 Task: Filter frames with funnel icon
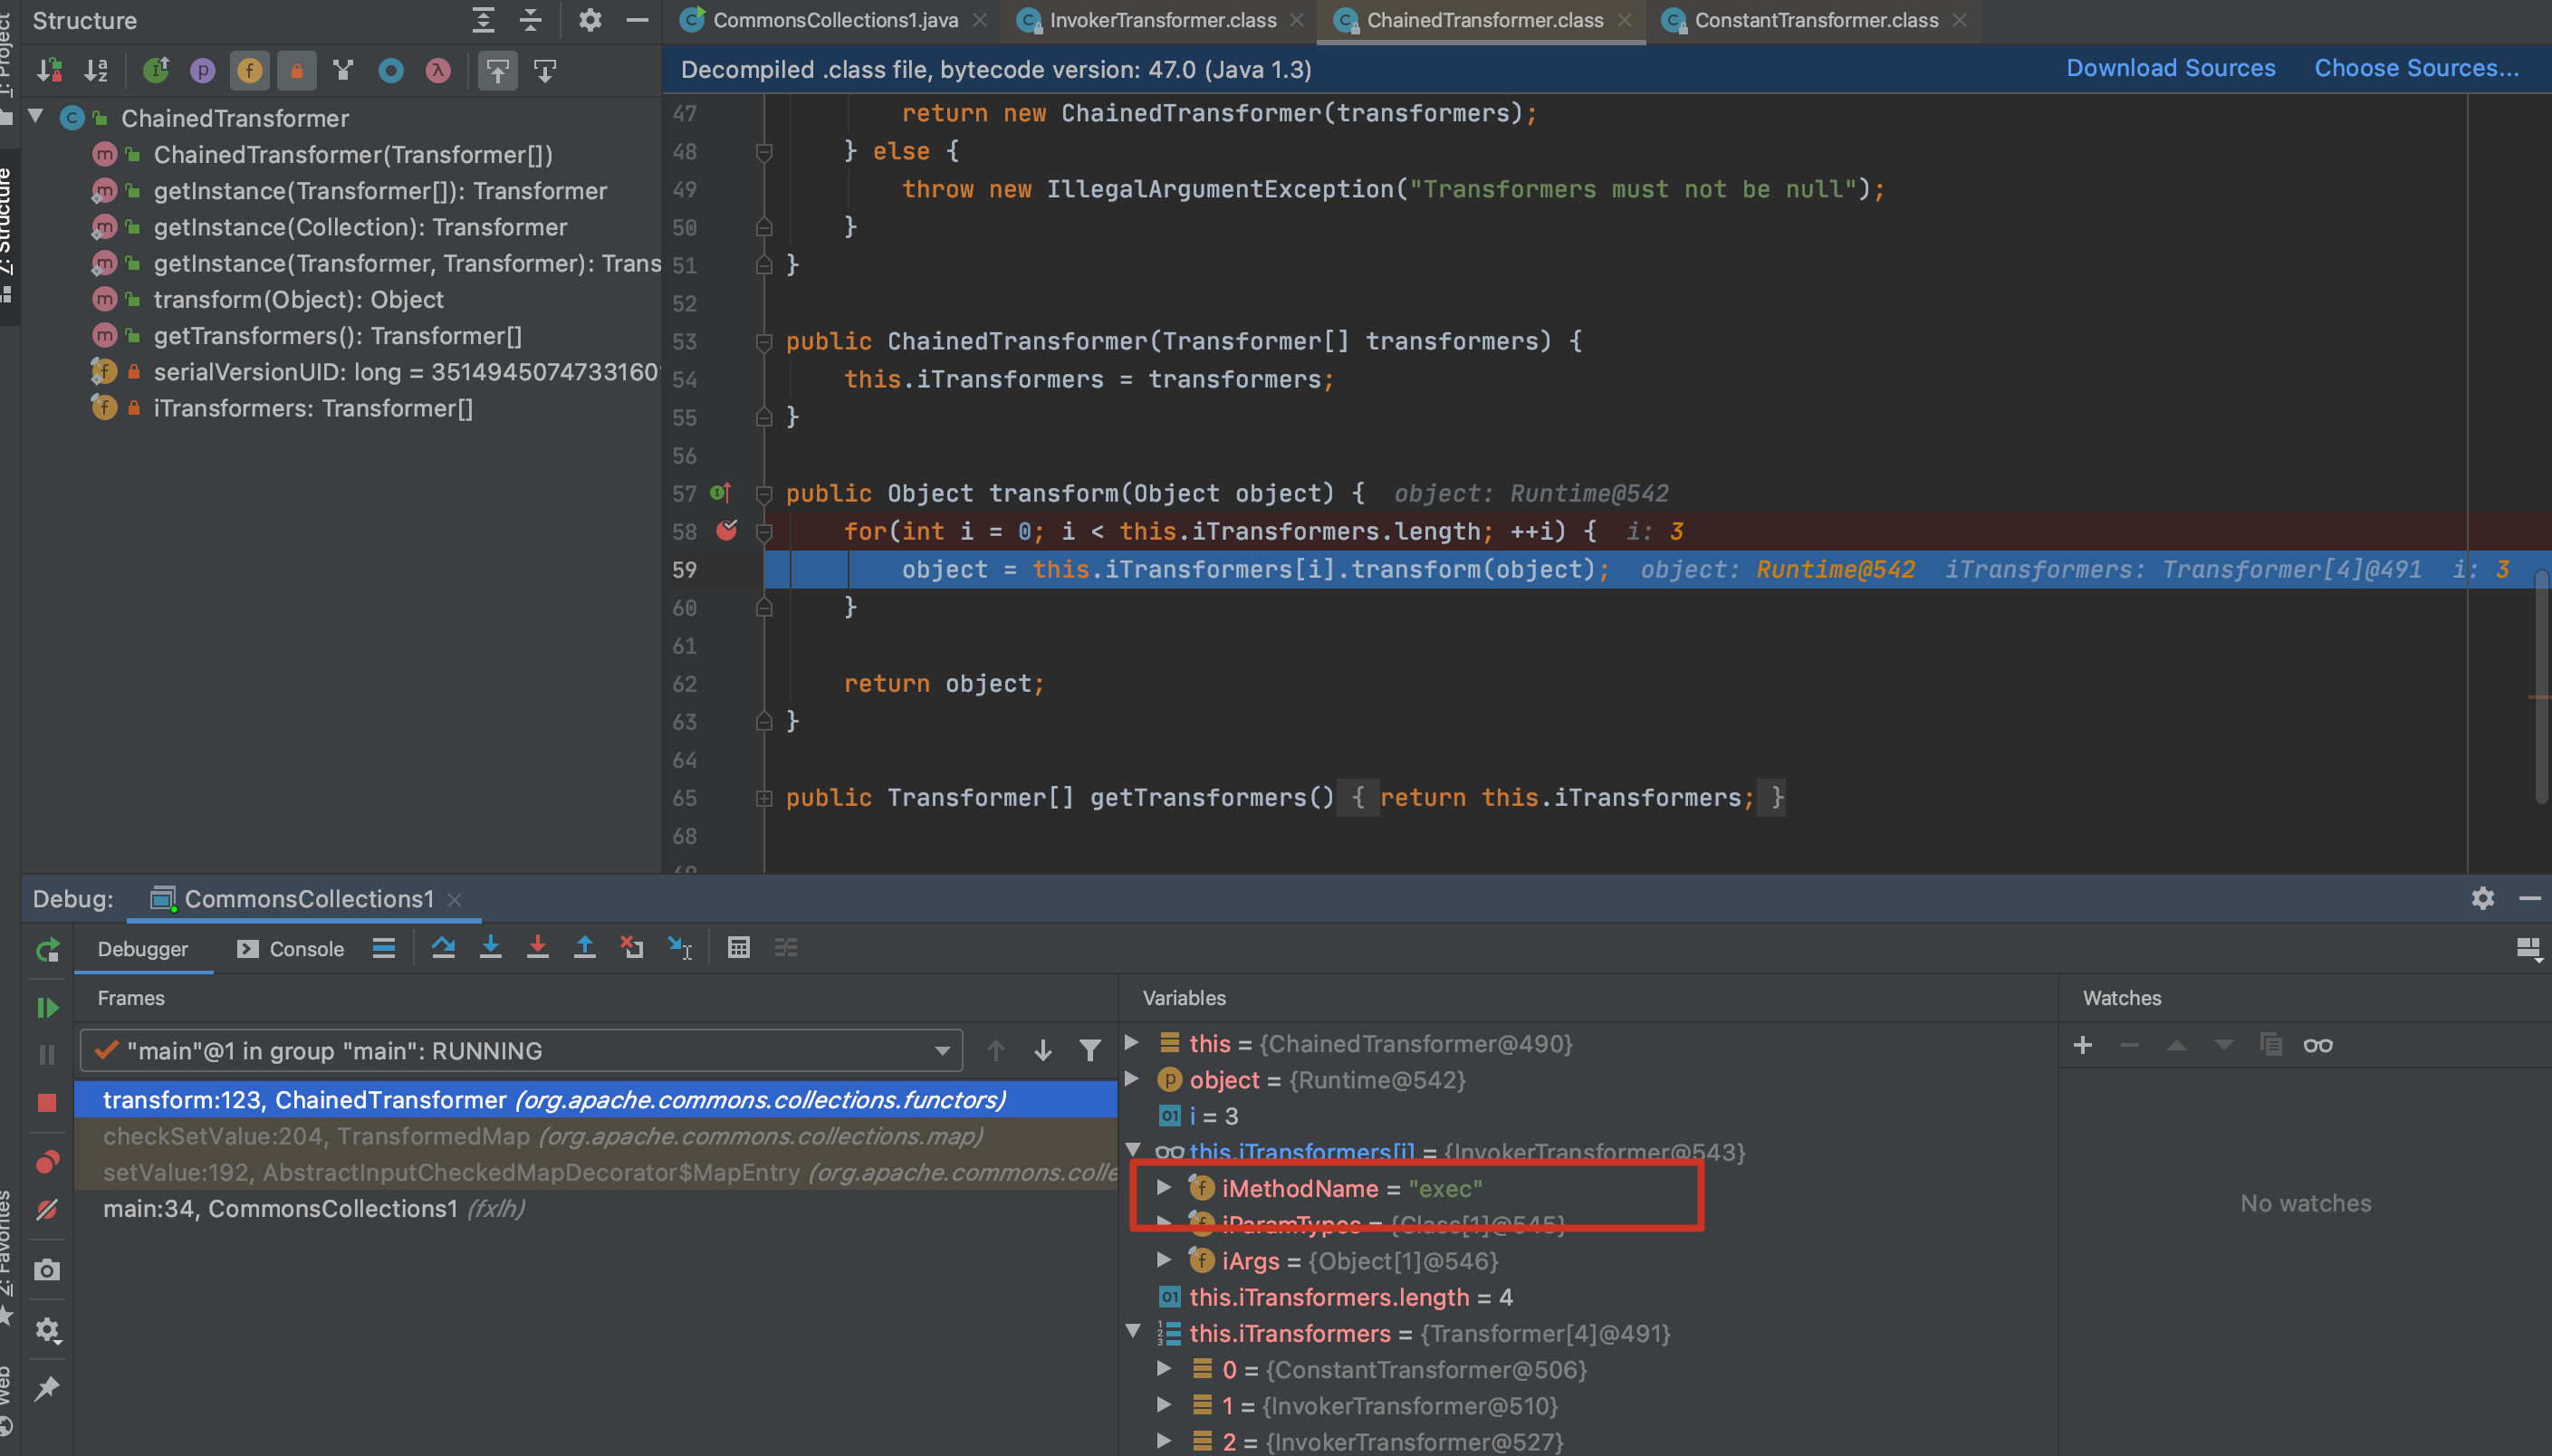[x=1090, y=1050]
